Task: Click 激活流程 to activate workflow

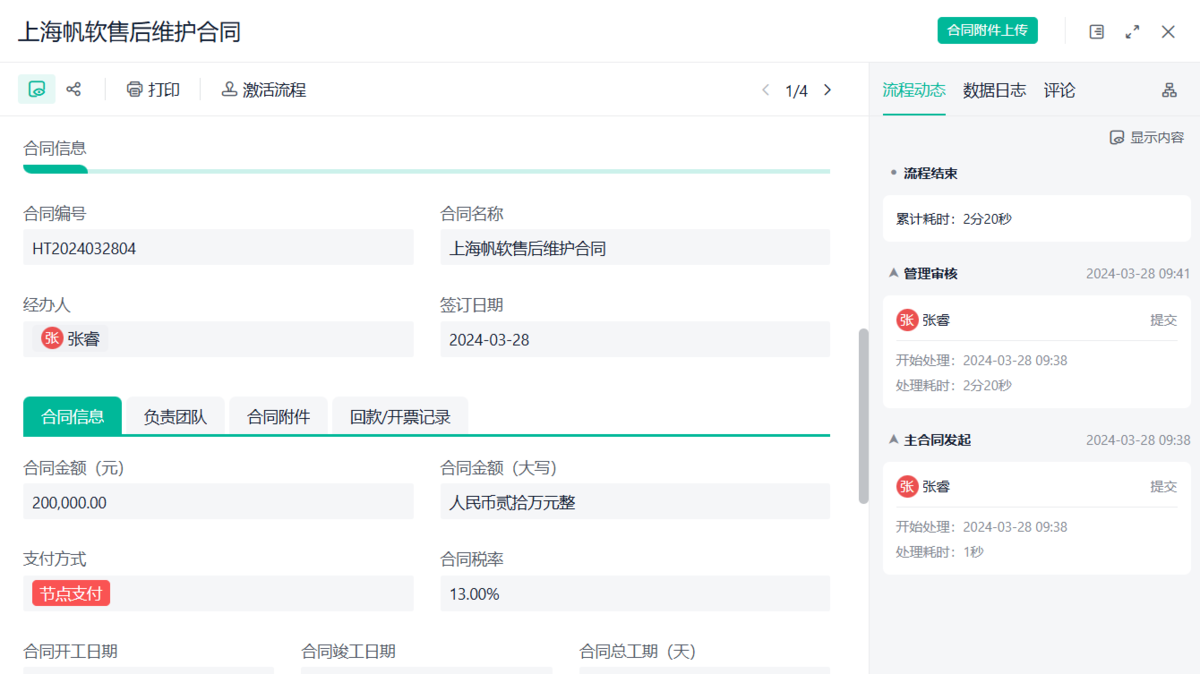Action: 264,89
